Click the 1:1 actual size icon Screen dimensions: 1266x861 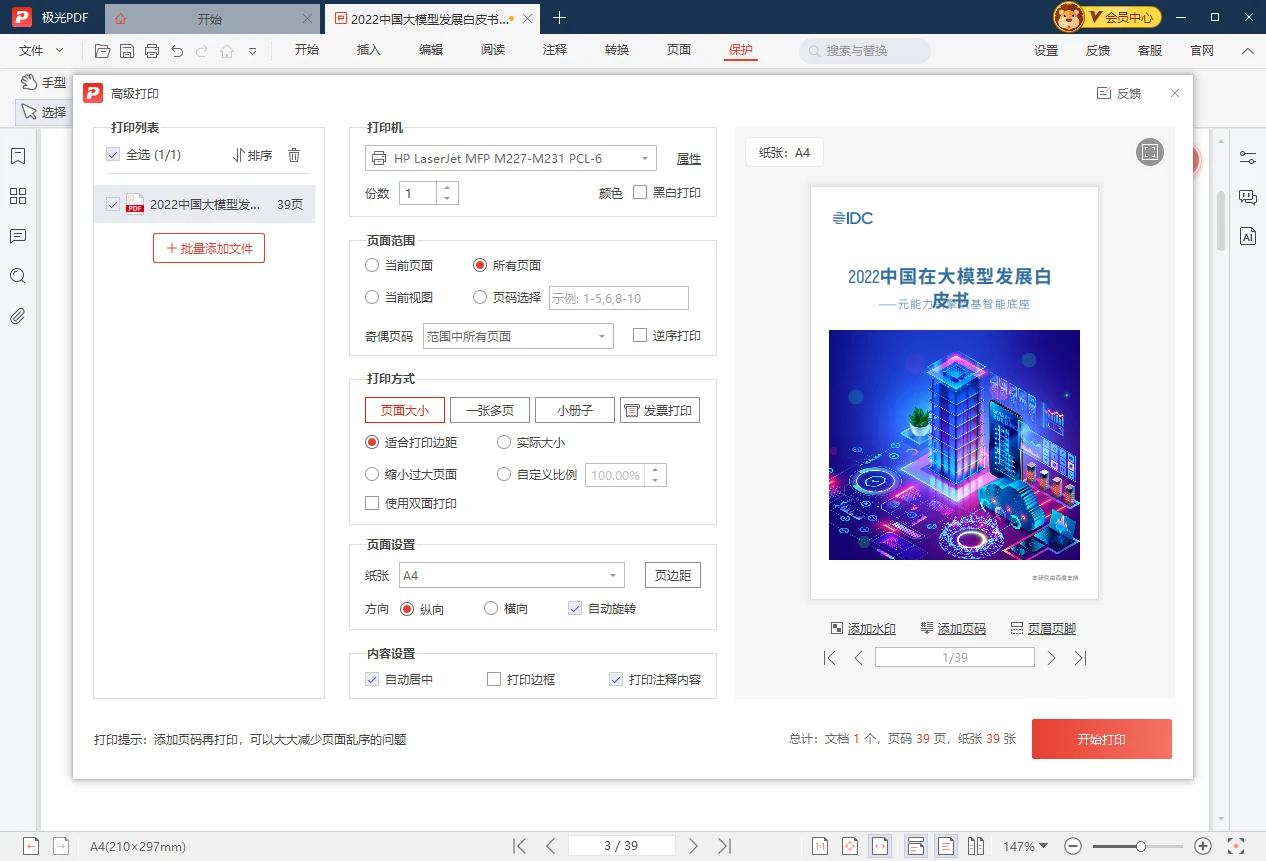click(x=820, y=846)
